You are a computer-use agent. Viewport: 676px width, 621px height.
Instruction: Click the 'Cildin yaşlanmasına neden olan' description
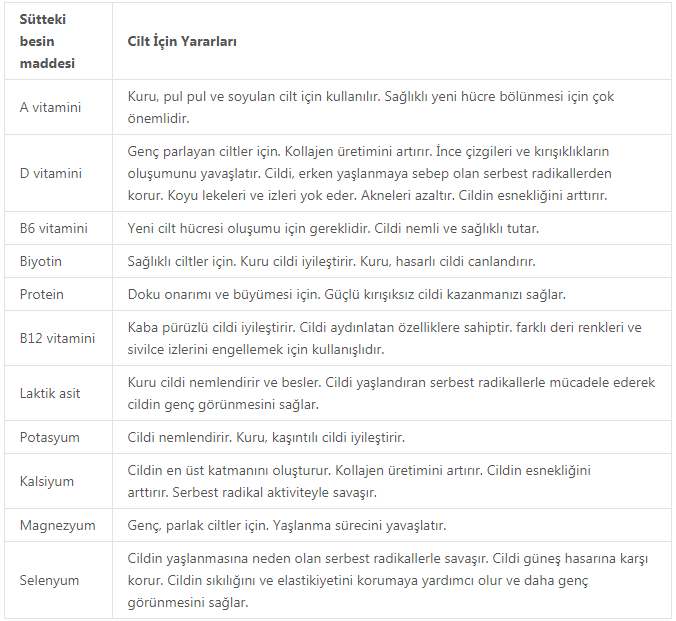coord(388,580)
